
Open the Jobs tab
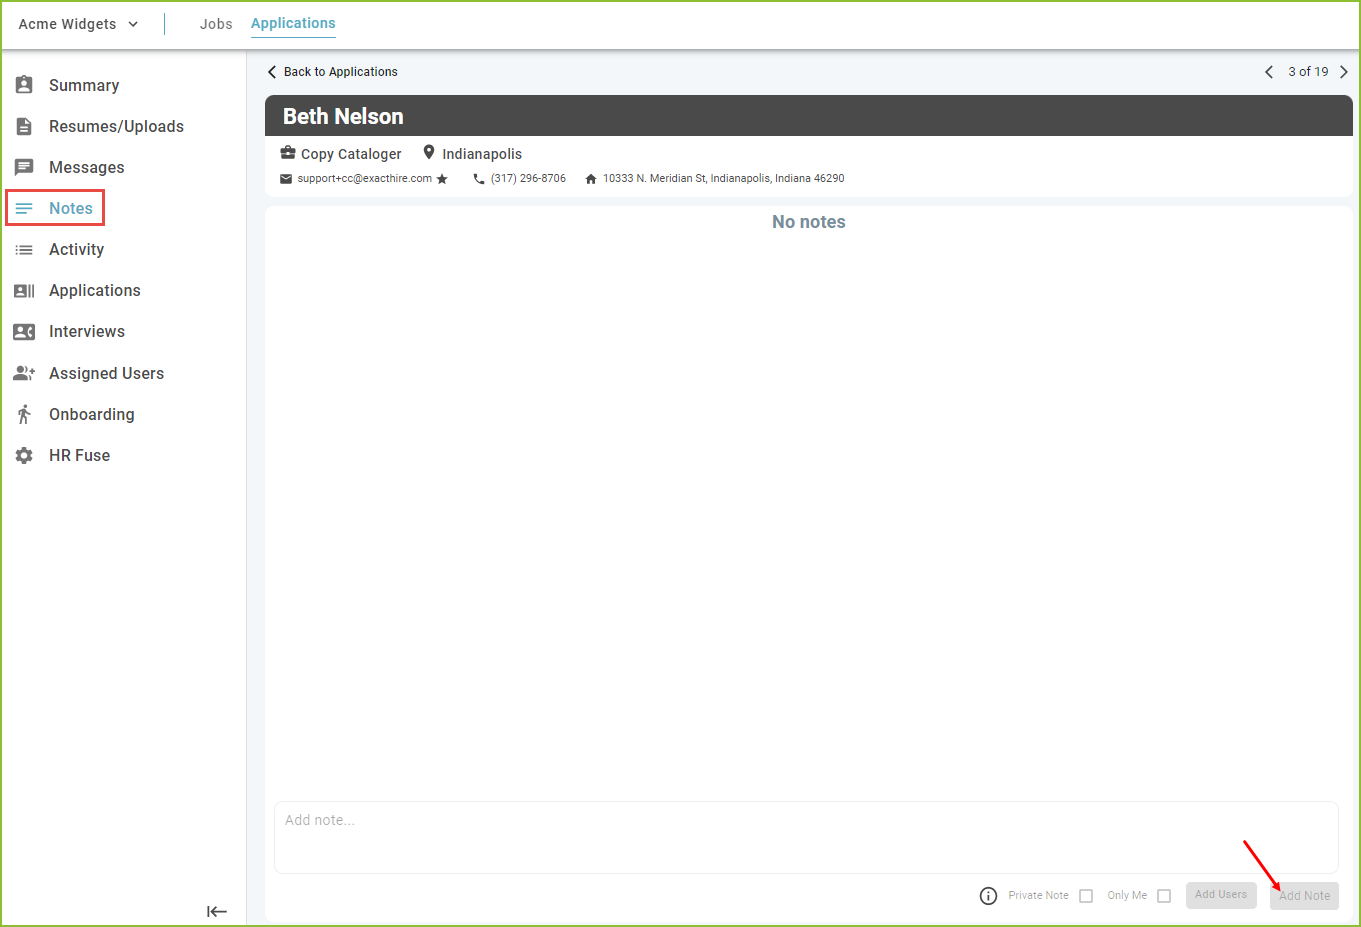coord(216,24)
